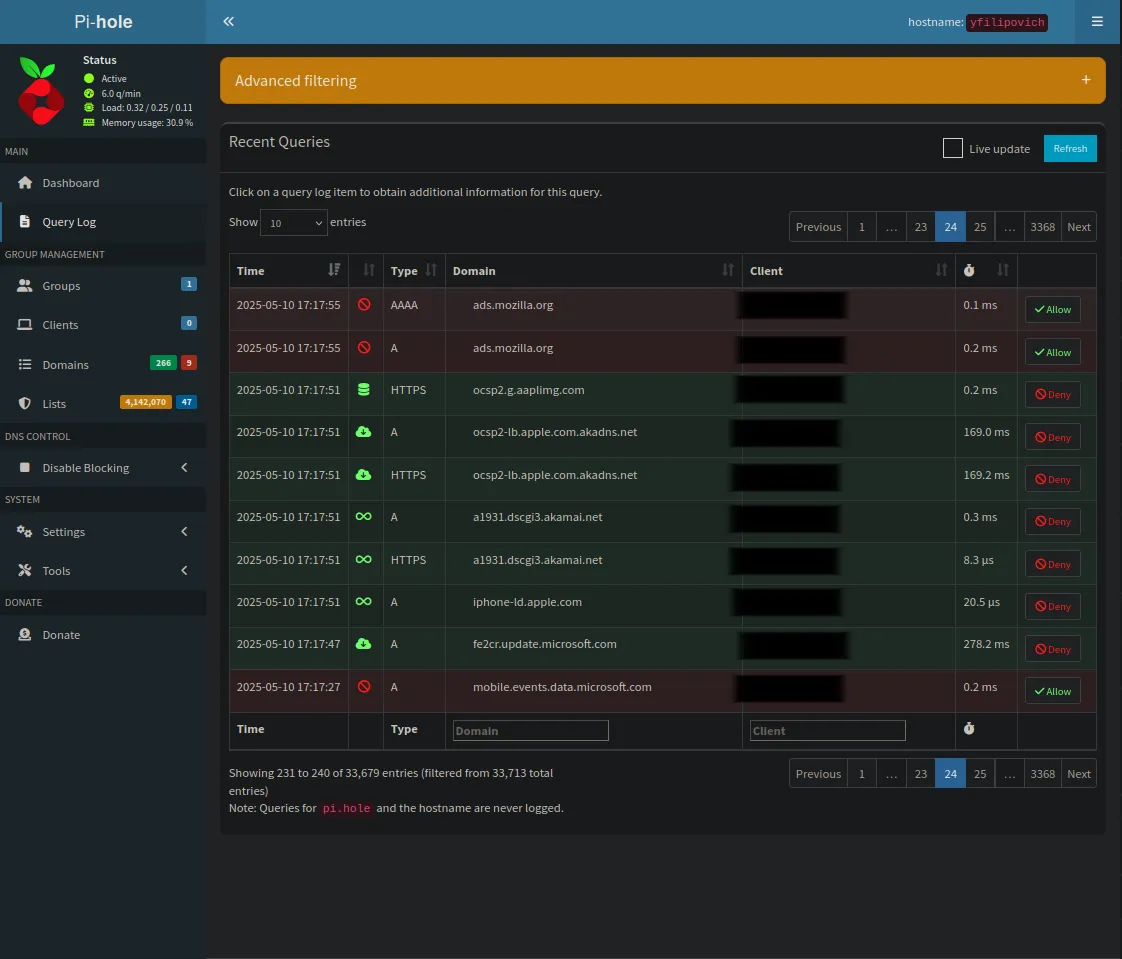Click the Domain filter input field

click(x=530, y=730)
